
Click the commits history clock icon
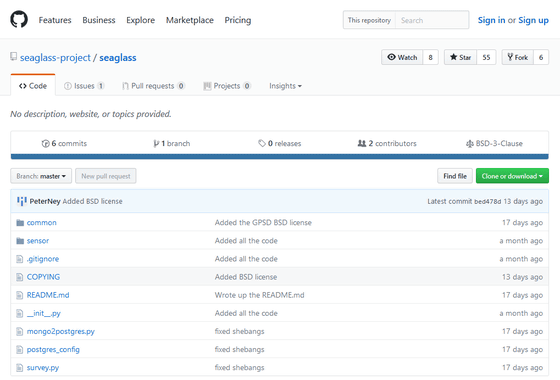[x=45, y=144]
